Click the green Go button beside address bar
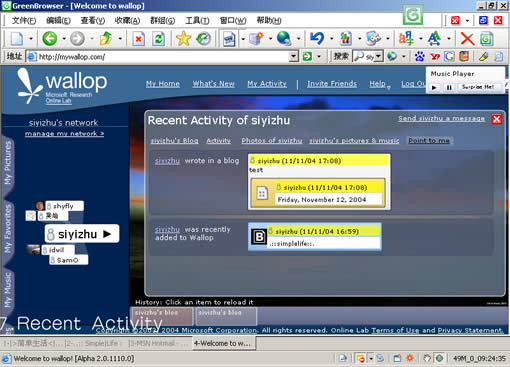 pyautogui.click(x=307, y=57)
